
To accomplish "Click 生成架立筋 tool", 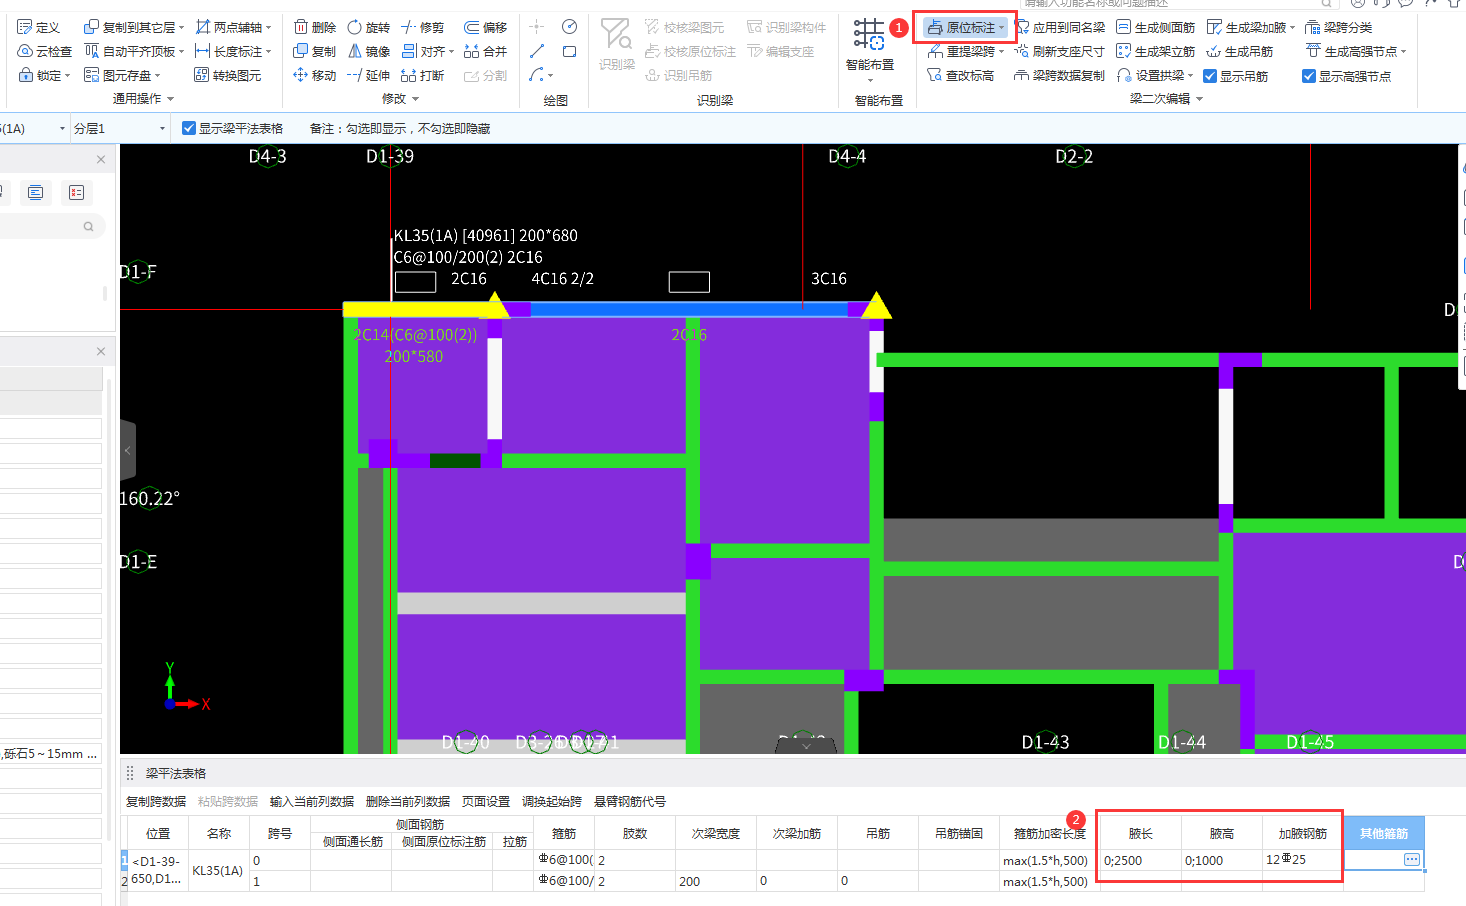I will 1155,51.
